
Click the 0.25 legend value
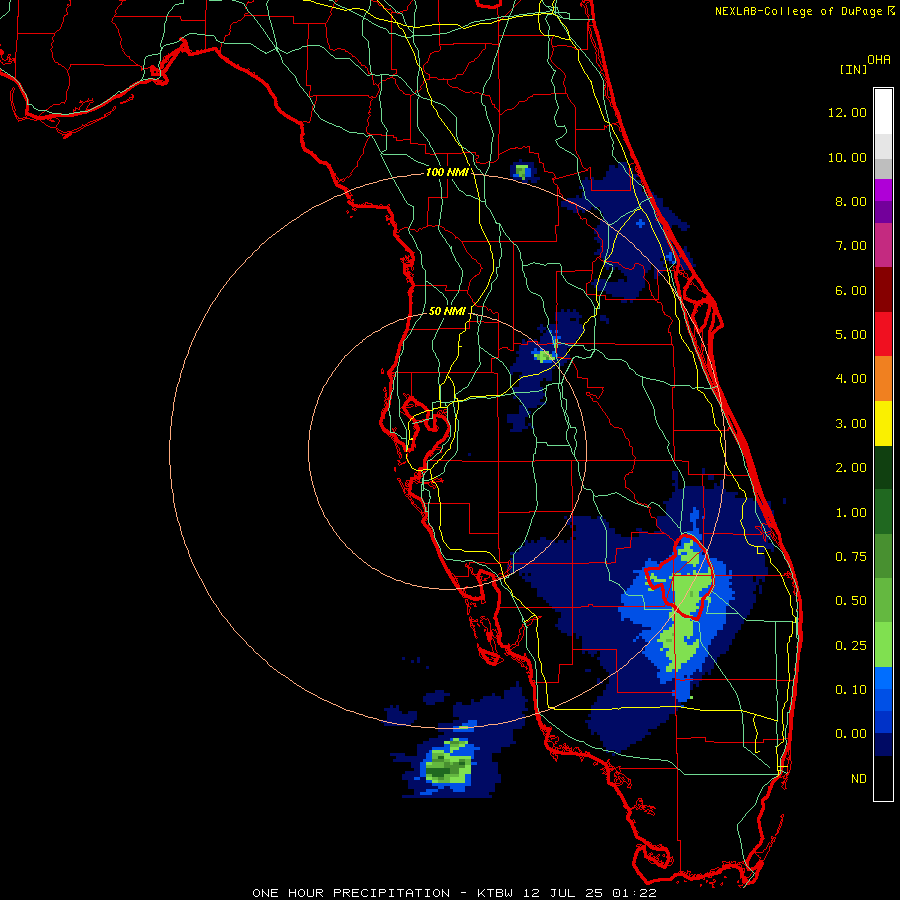click(x=850, y=646)
